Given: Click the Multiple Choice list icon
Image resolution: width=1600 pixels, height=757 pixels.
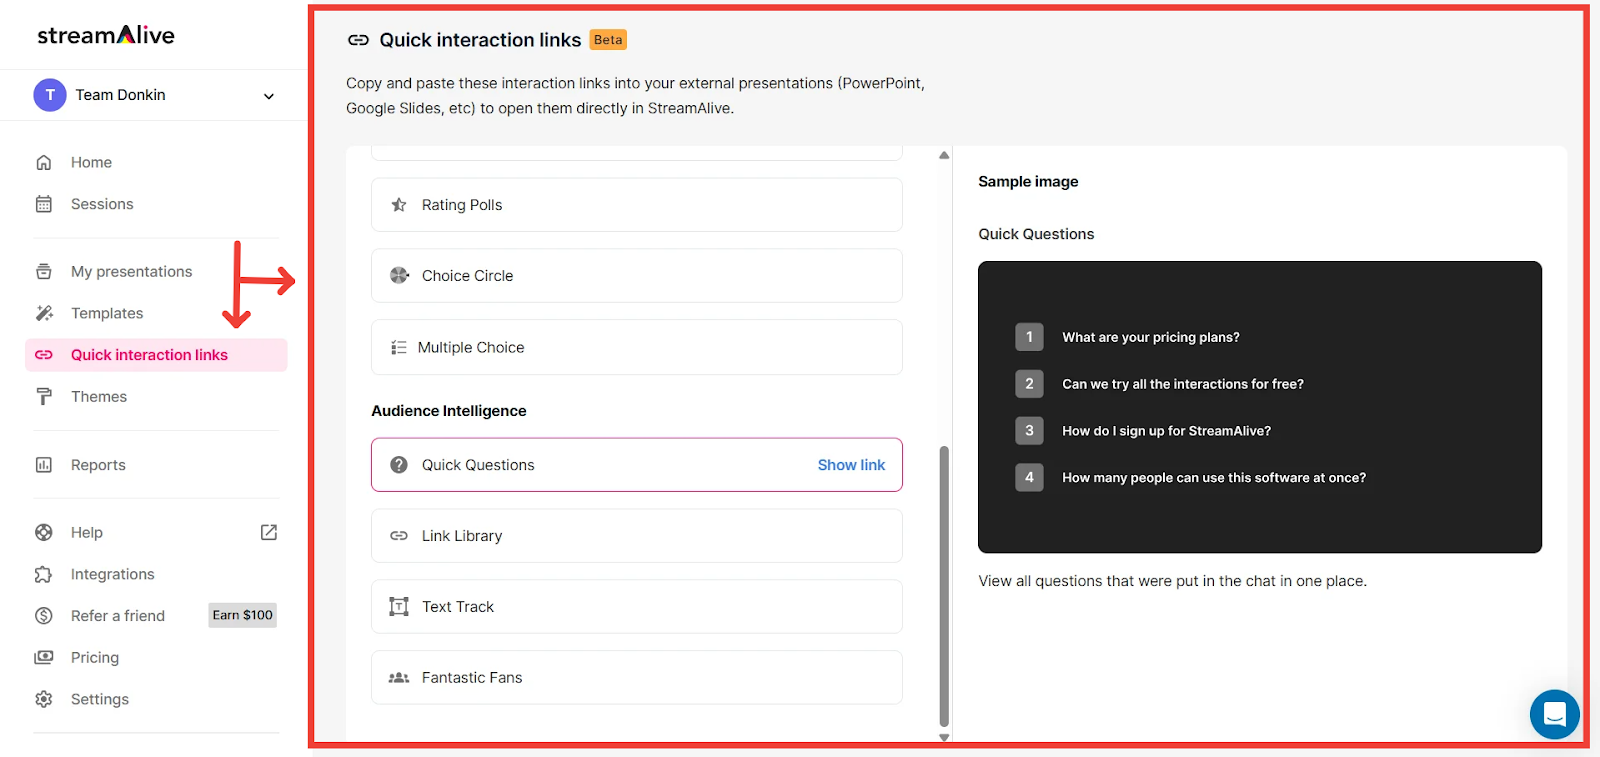Looking at the screenshot, I should [x=398, y=348].
